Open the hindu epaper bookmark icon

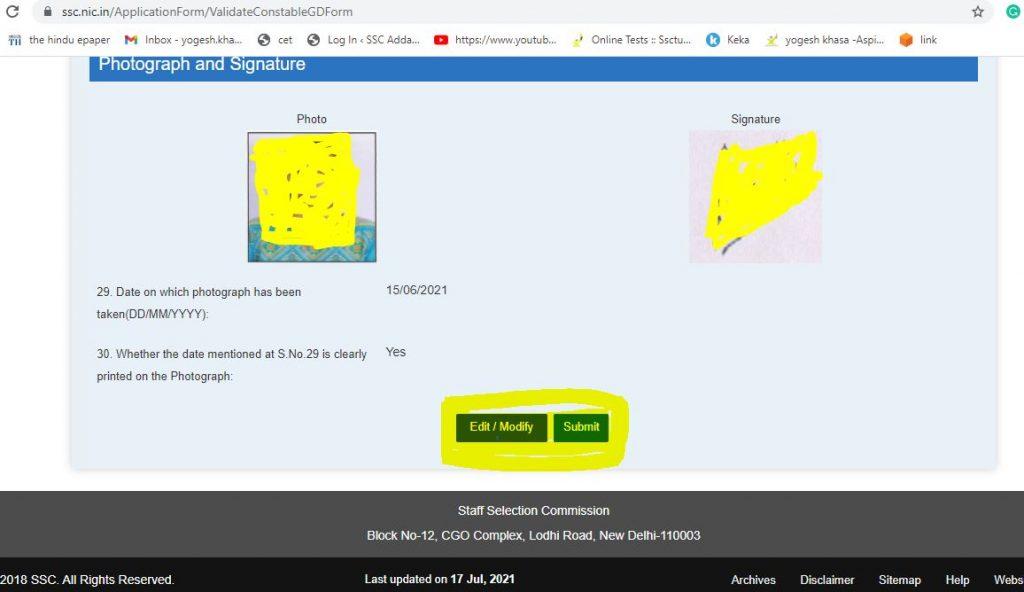[x=15, y=40]
